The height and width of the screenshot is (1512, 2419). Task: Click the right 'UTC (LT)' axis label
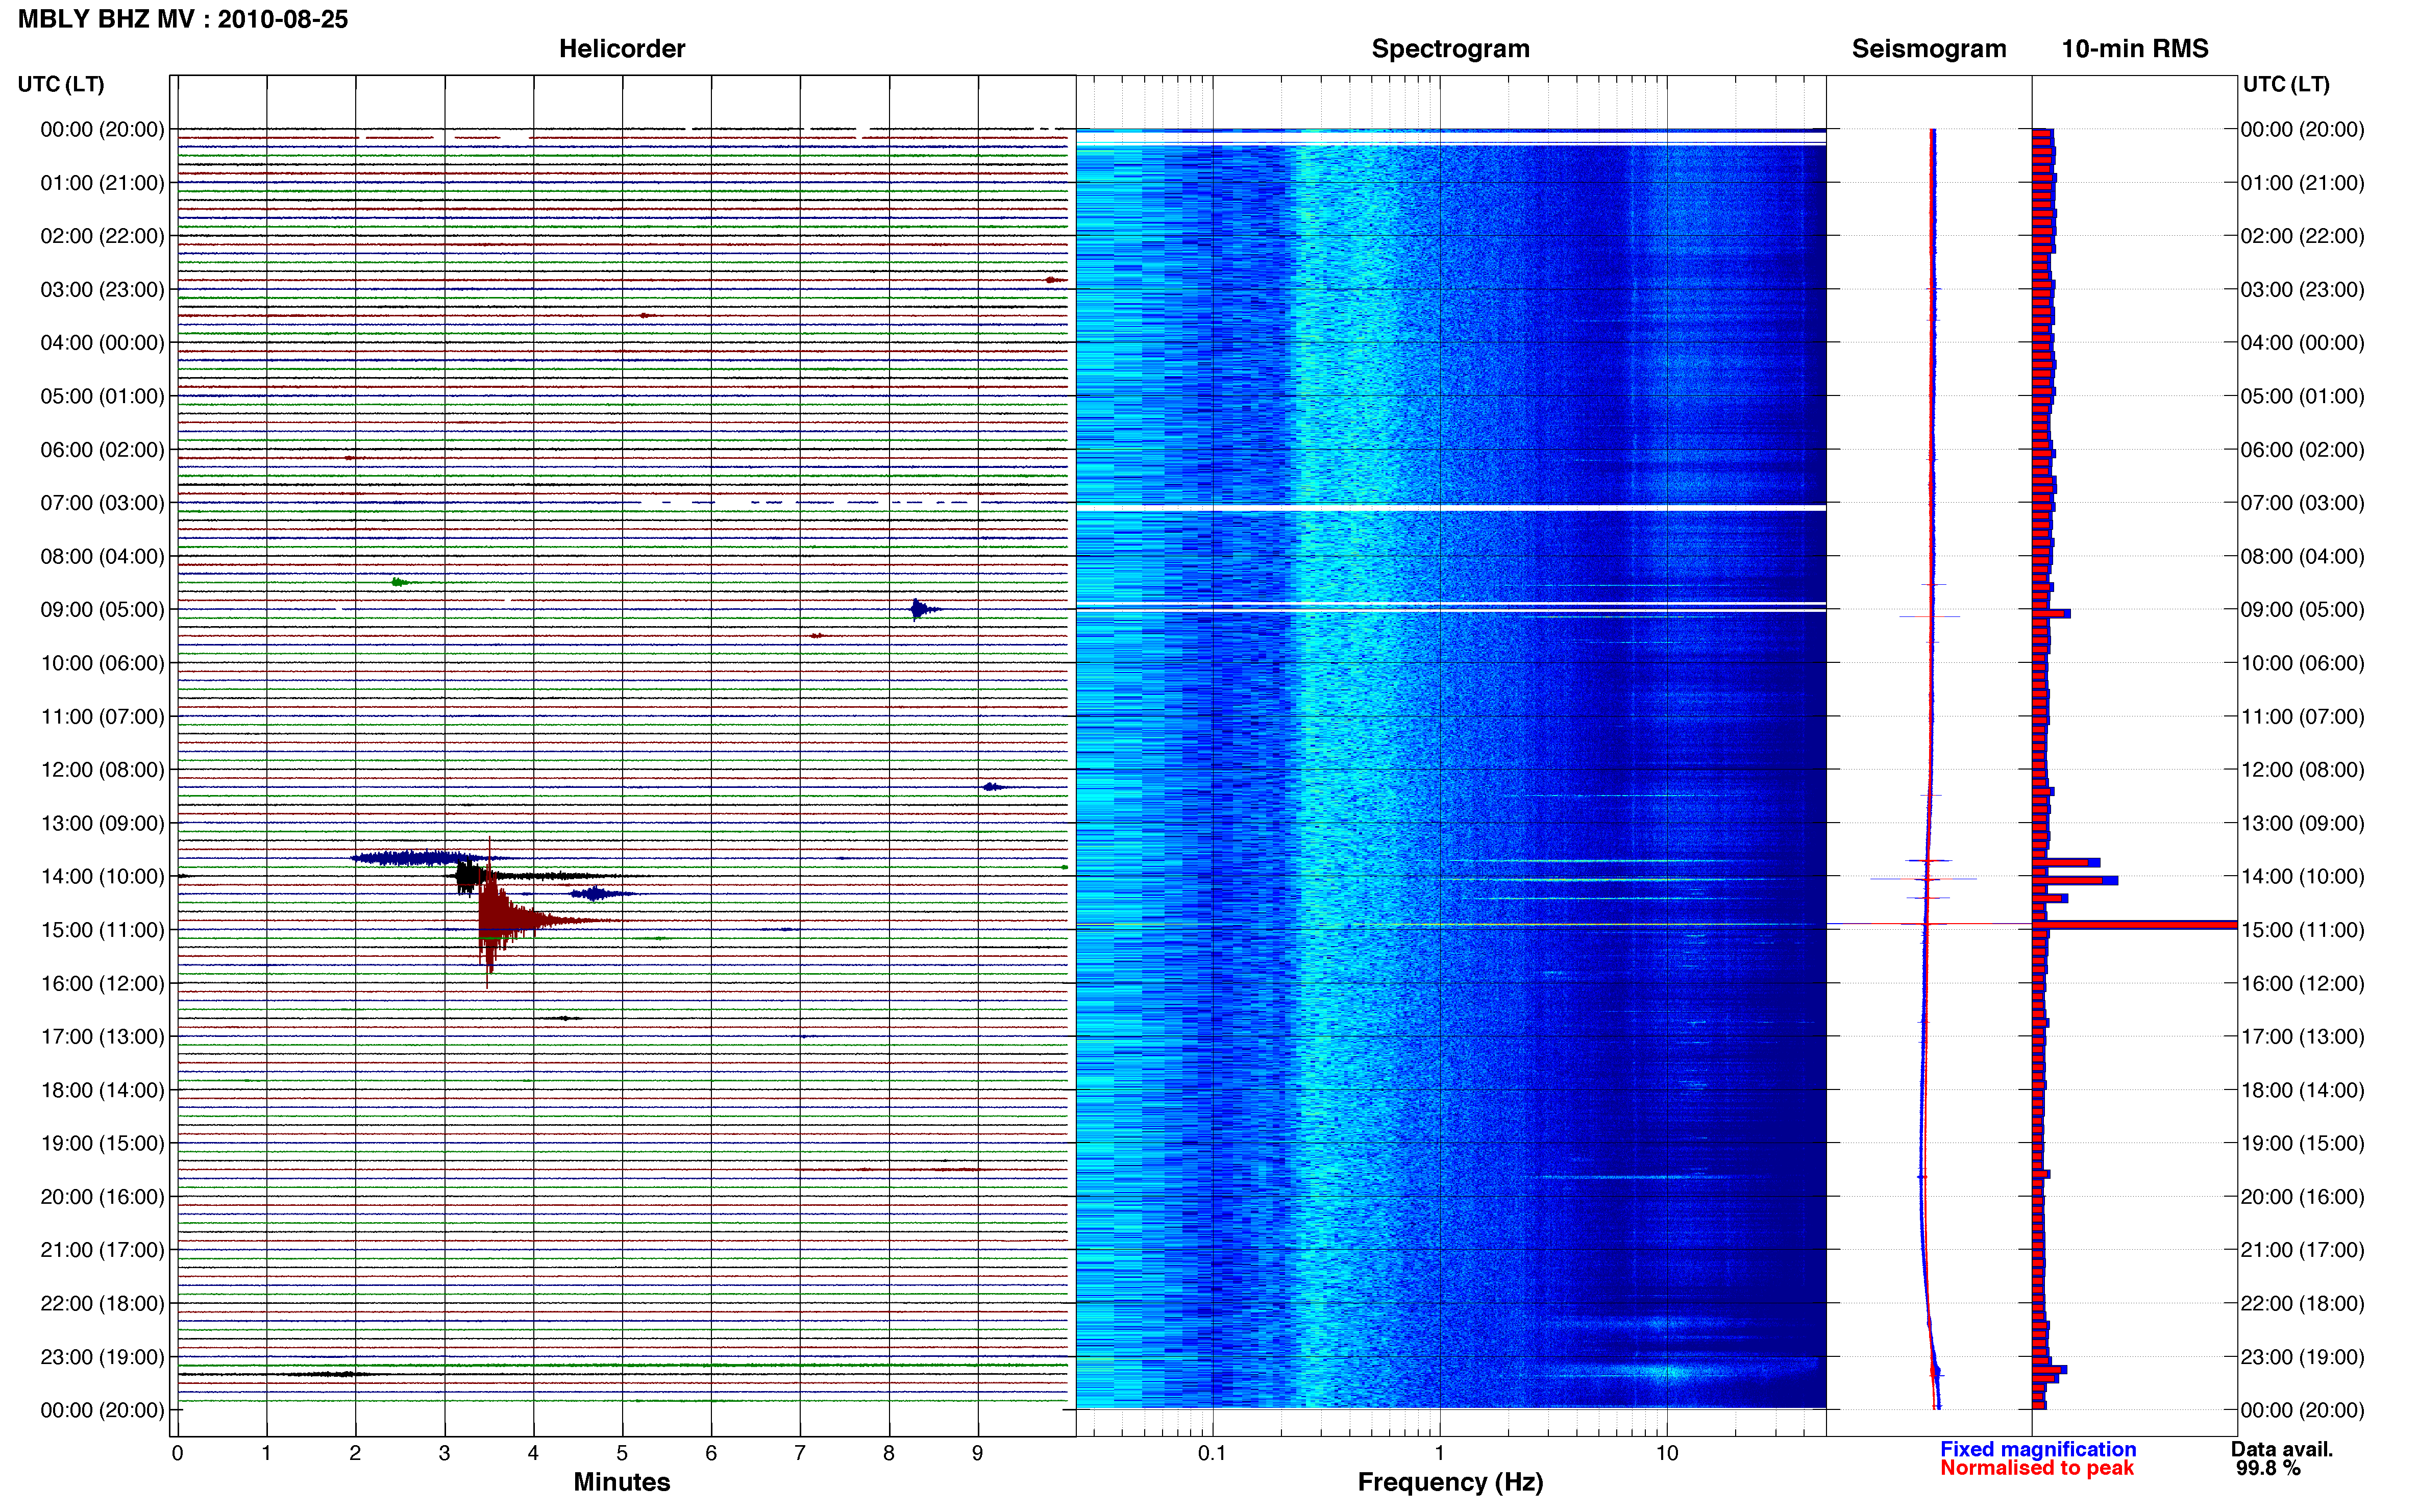[x=2286, y=84]
